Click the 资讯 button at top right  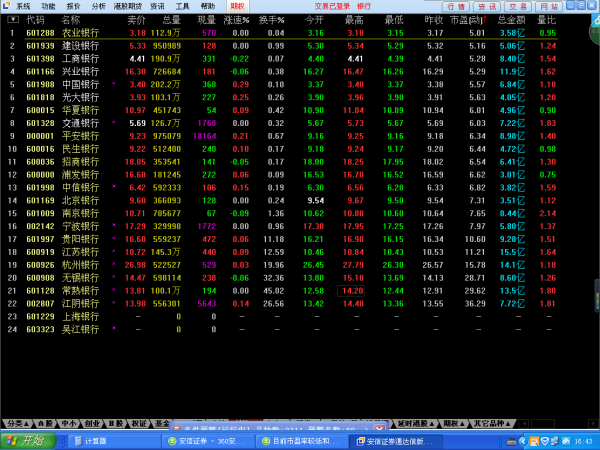tap(487, 7)
